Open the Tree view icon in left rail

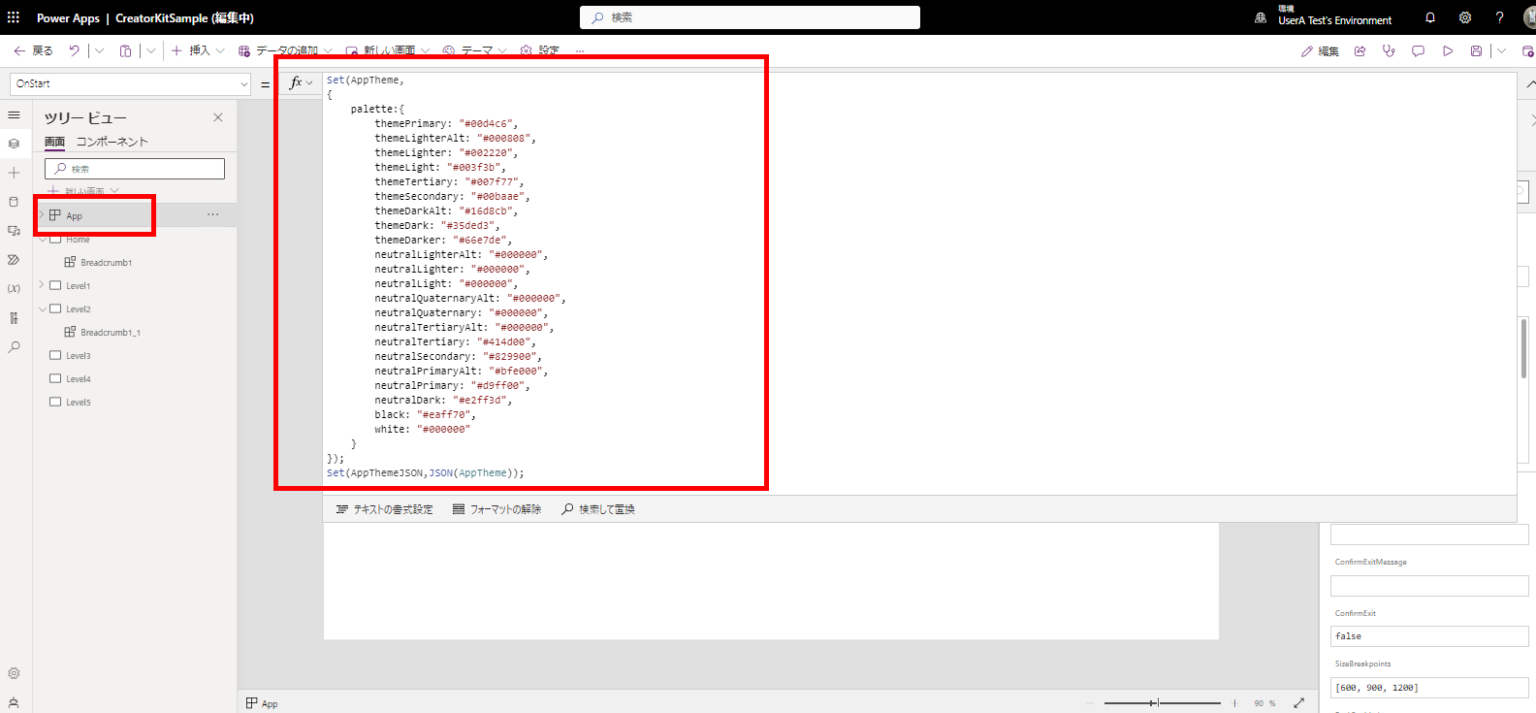[x=14, y=143]
